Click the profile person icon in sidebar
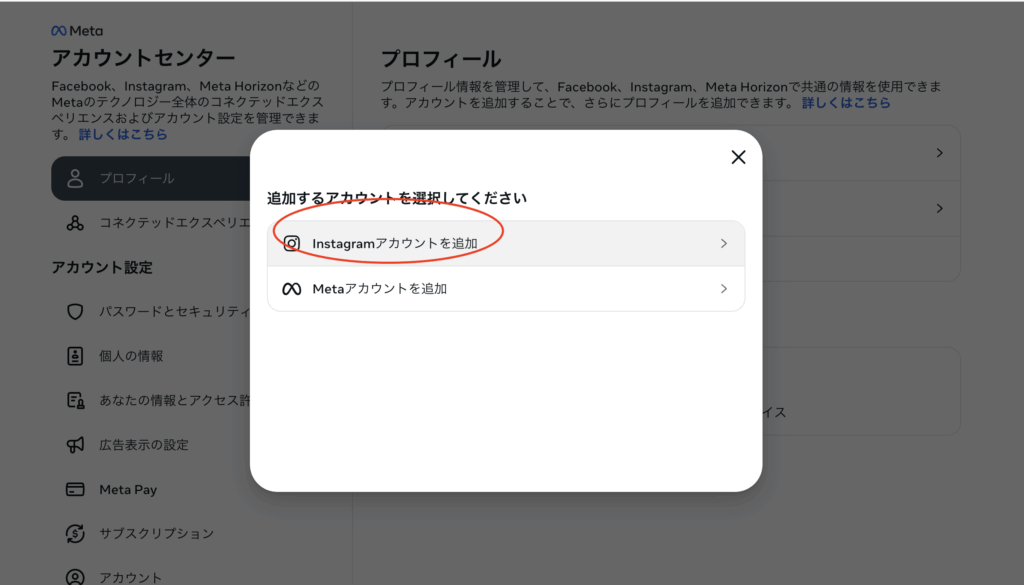Screen dimensions: 1024x585 coord(75,179)
